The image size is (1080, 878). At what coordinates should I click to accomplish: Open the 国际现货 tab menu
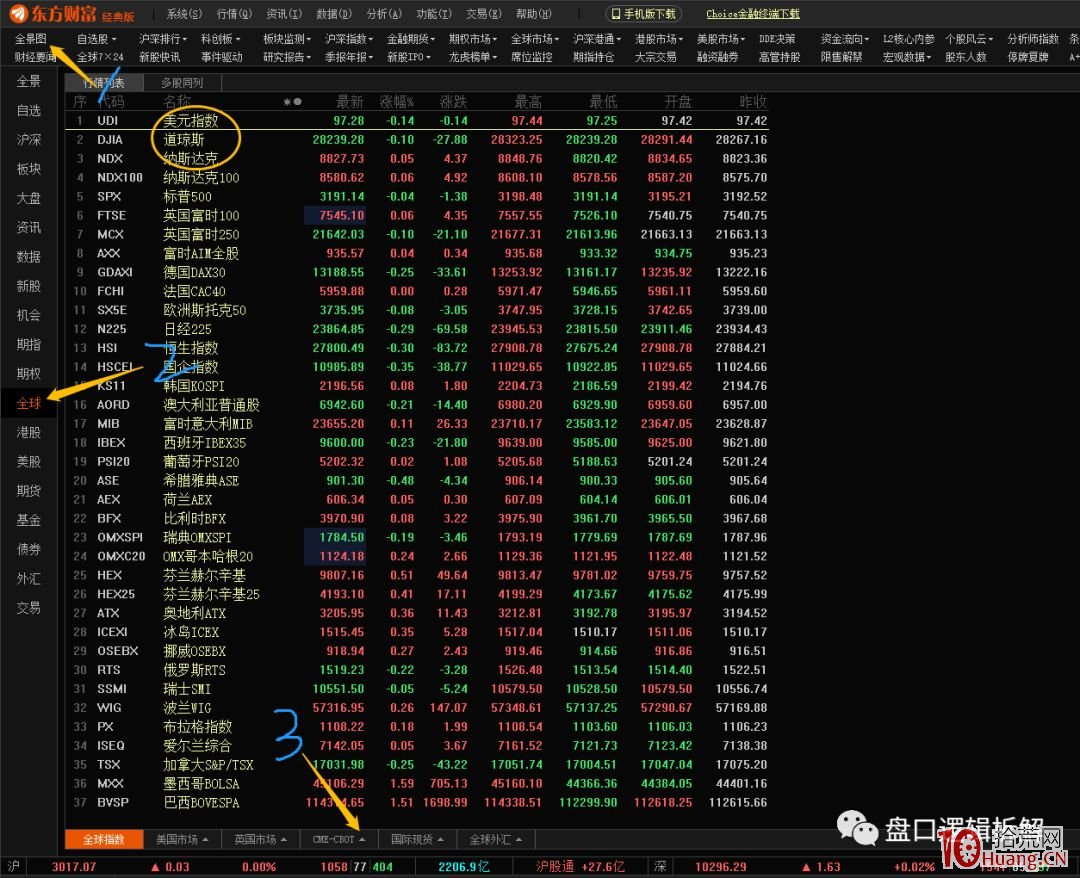[417, 839]
